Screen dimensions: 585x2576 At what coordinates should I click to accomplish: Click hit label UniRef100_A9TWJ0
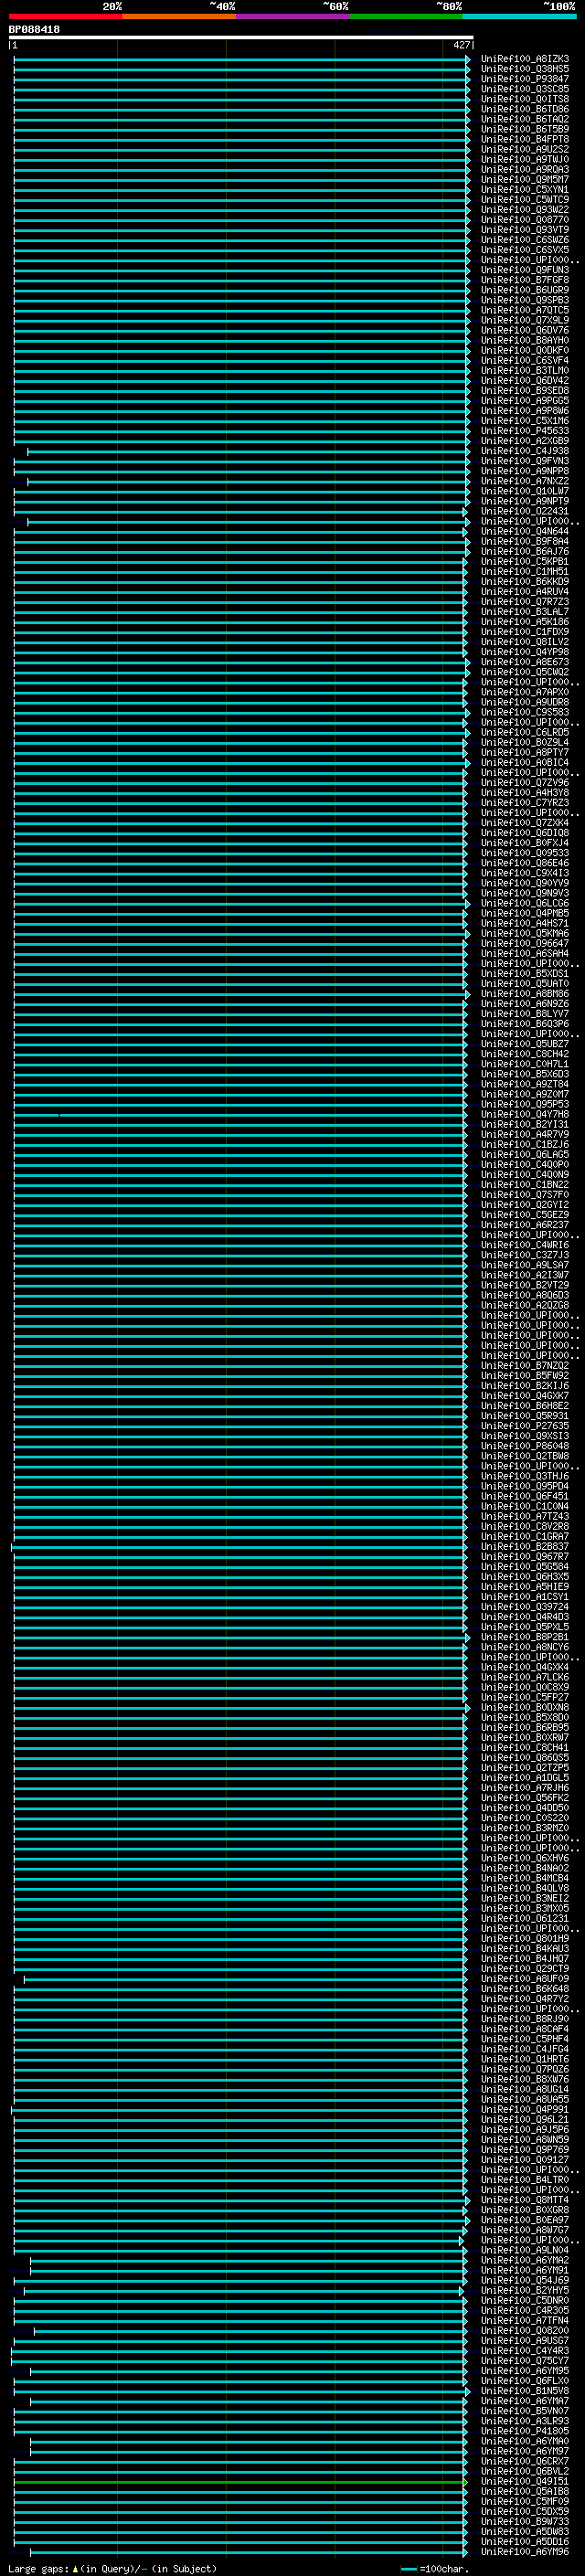point(524,159)
